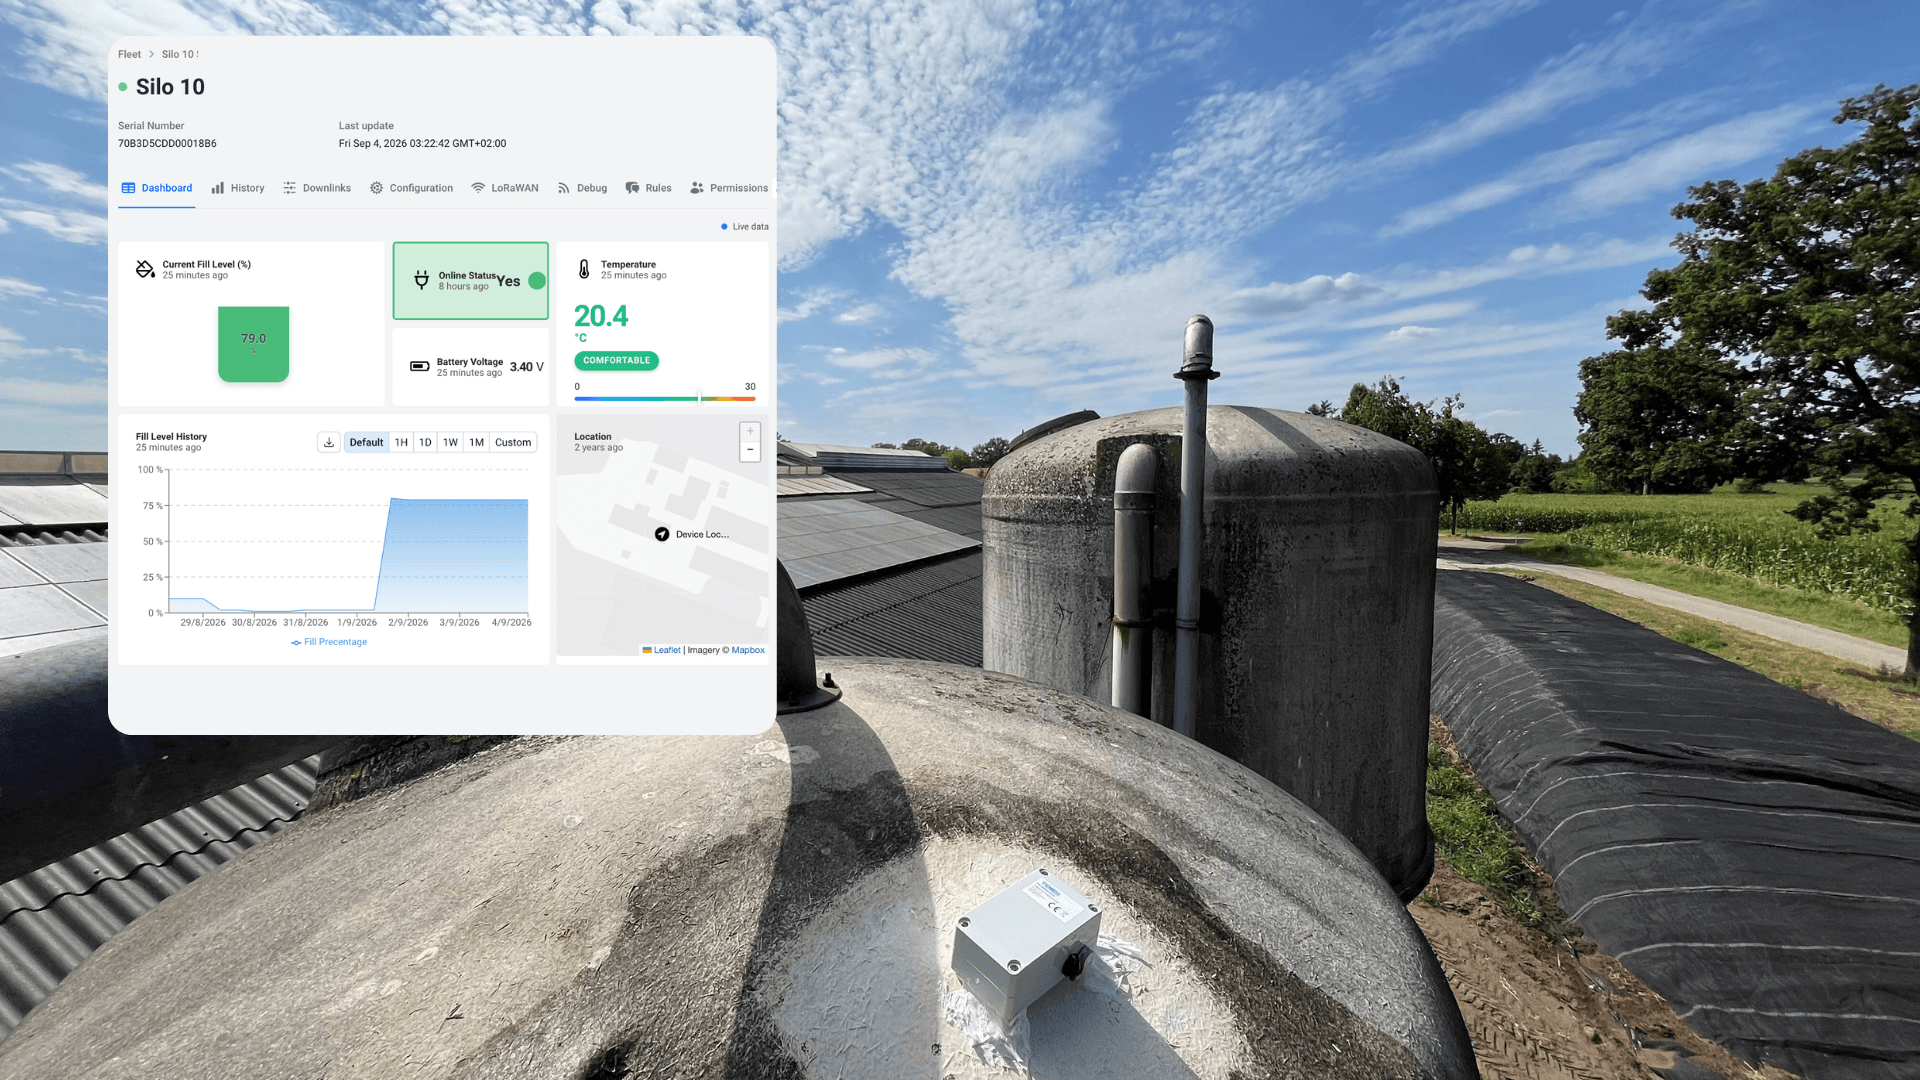The height and width of the screenshot is (1080, 1920).
Task: Click the Fleet breadcrumb link
Action: [x=129, y=54]
